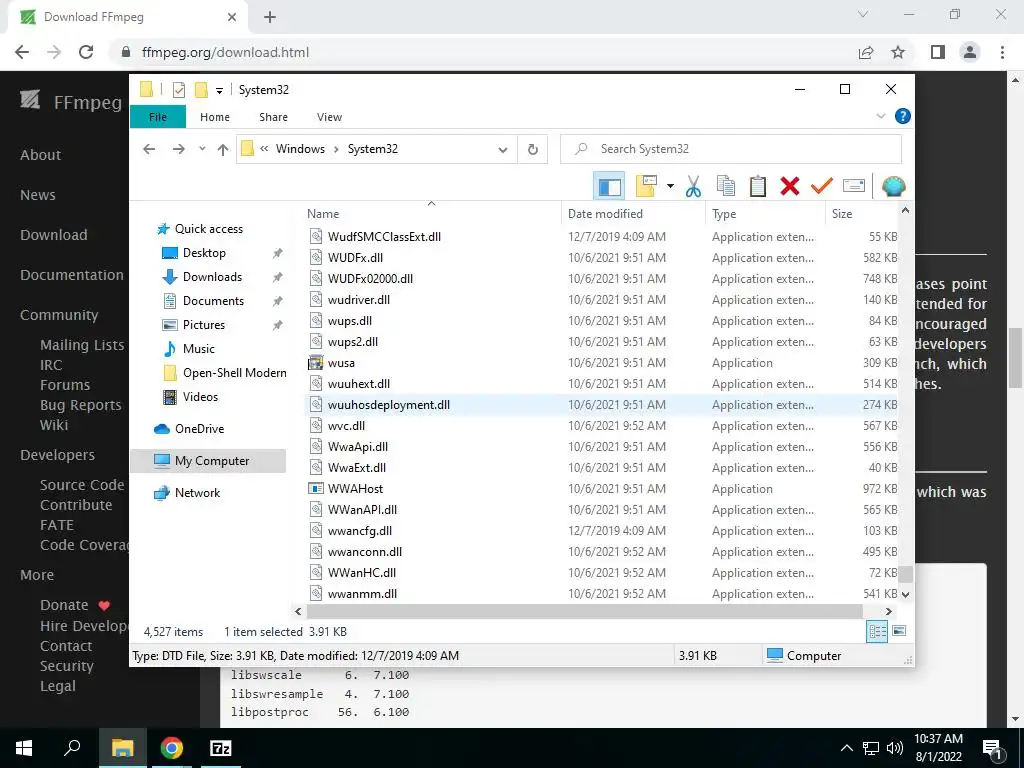
Task: Click horizontal scrollbar right arrow
Action: pos(889,612)
